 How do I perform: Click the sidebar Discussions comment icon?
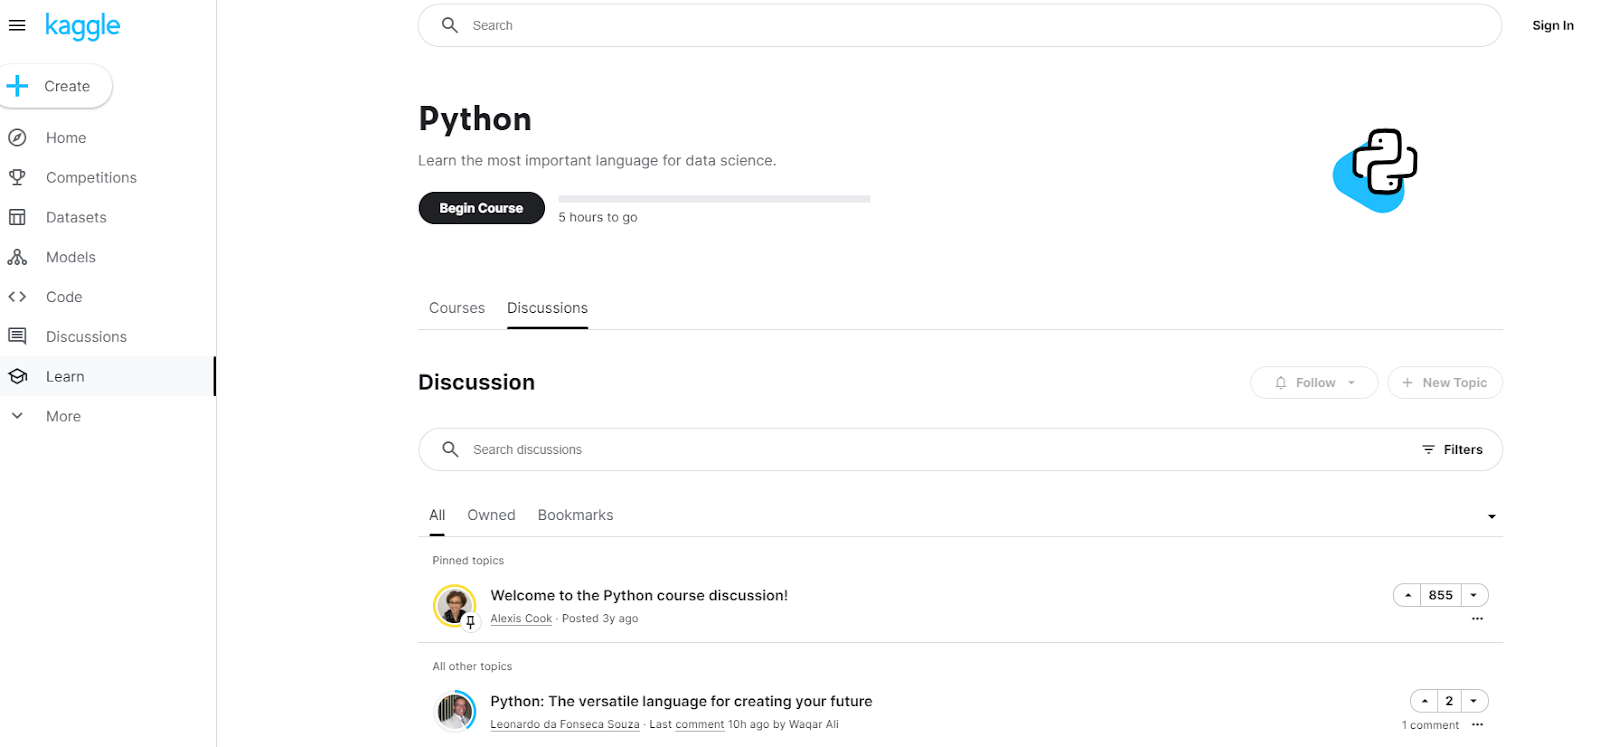tap(17, 336)
